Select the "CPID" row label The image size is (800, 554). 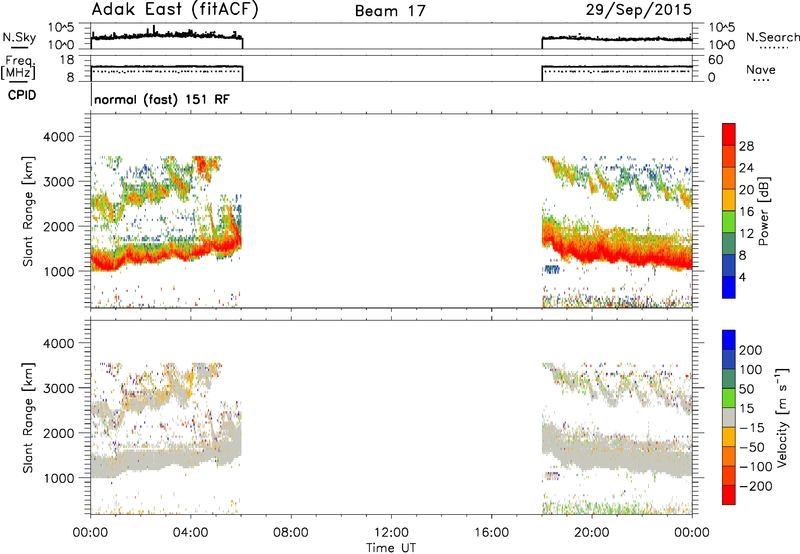[22, 95]
